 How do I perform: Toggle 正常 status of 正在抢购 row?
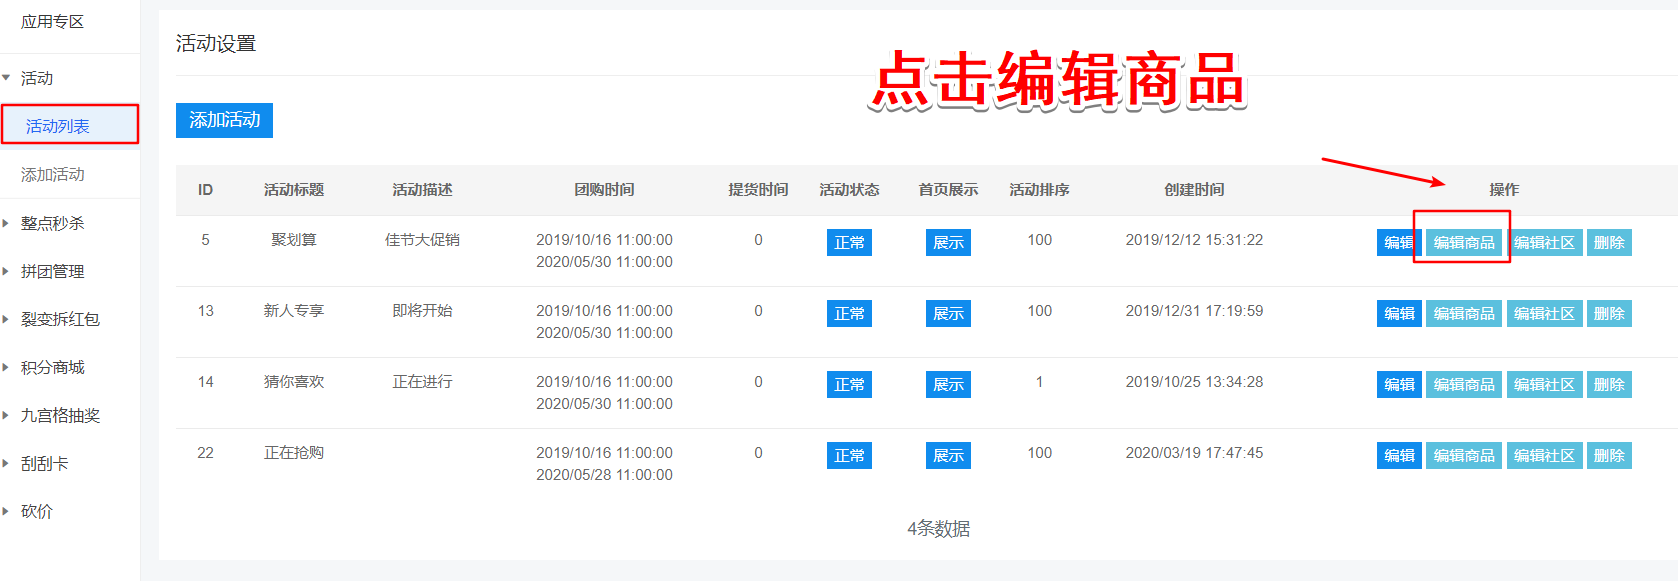click(849, 456)
